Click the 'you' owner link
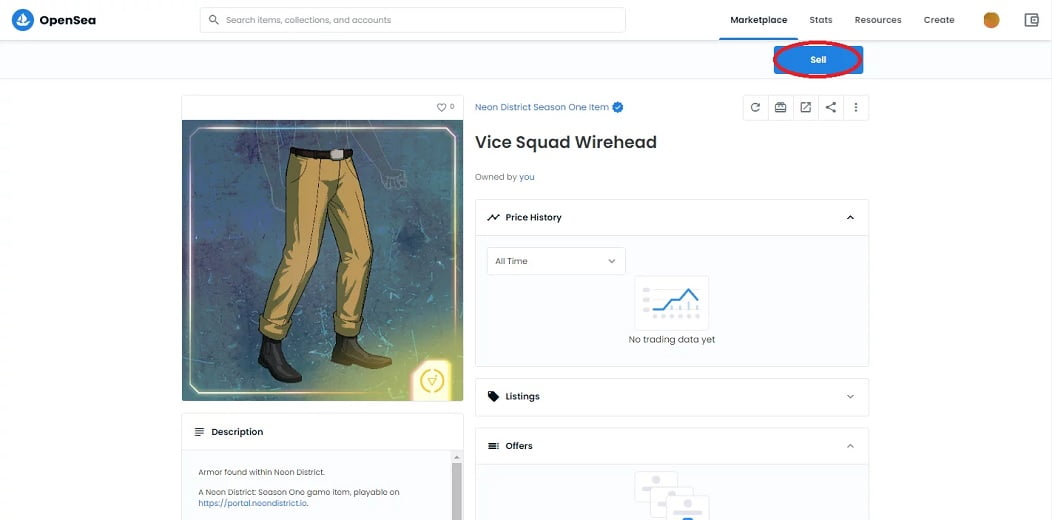Image resolution: width=1052 pixels, height=520 pixels. pyautogui.click(x=527, y=177)
